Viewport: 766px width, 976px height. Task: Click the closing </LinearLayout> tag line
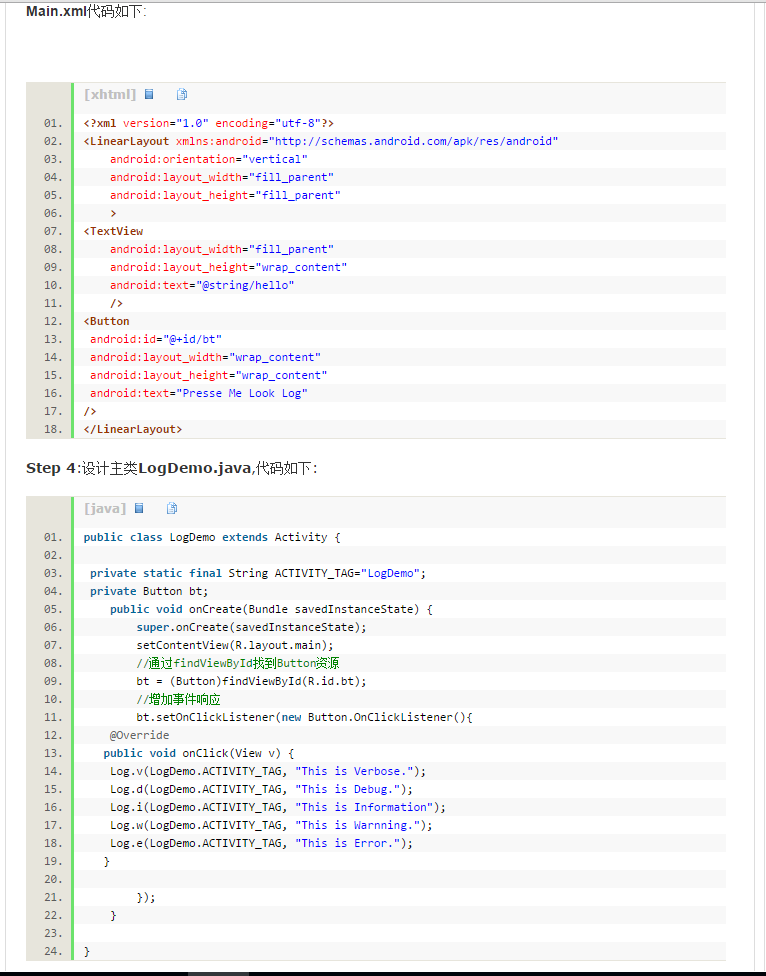[x=133, y=429]
